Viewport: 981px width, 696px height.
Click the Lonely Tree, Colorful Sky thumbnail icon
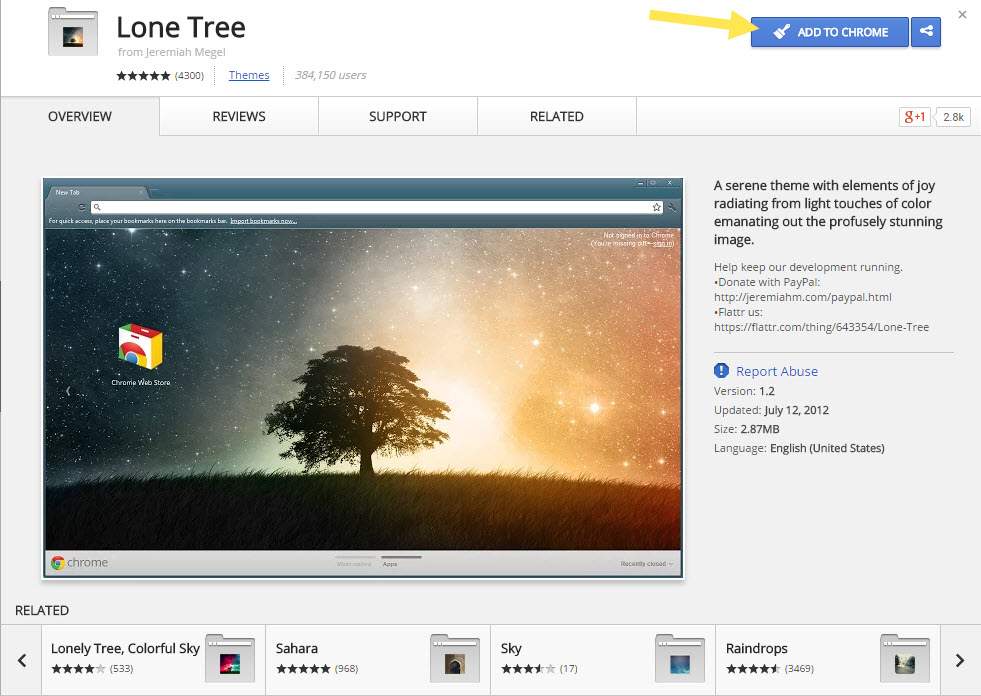point(229,658)
